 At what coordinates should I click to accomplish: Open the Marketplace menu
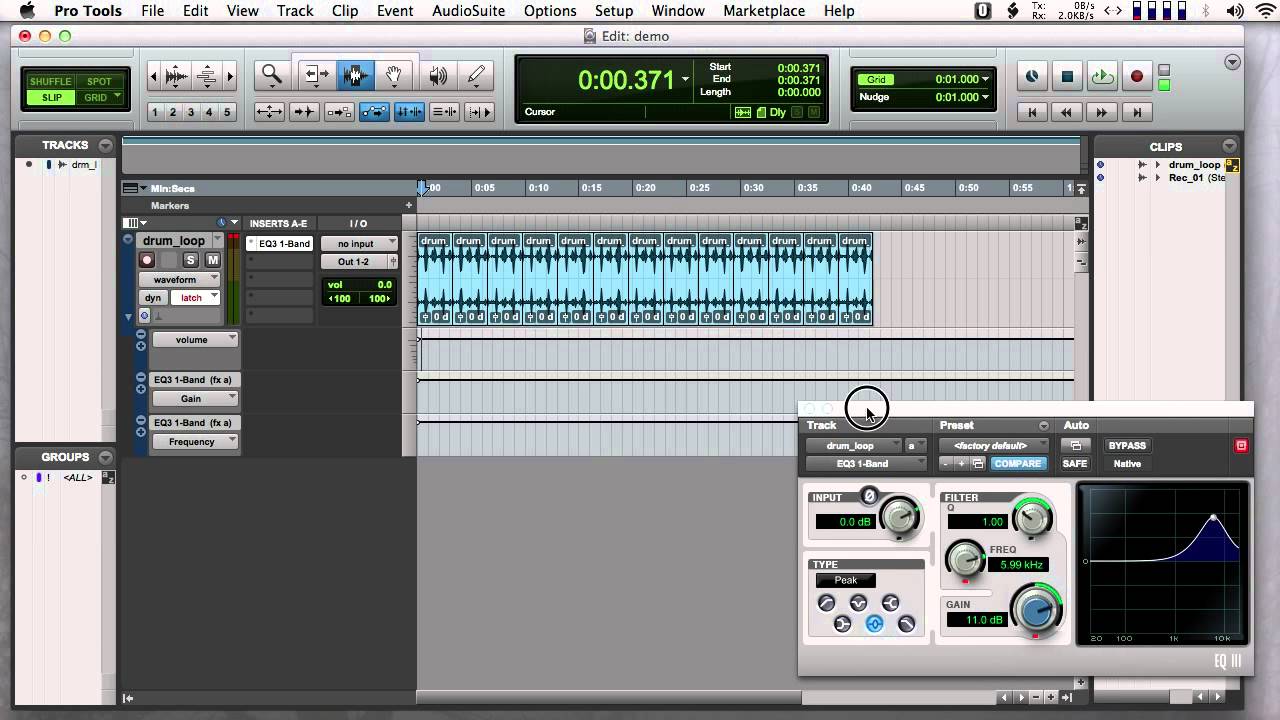click(764, 11)
